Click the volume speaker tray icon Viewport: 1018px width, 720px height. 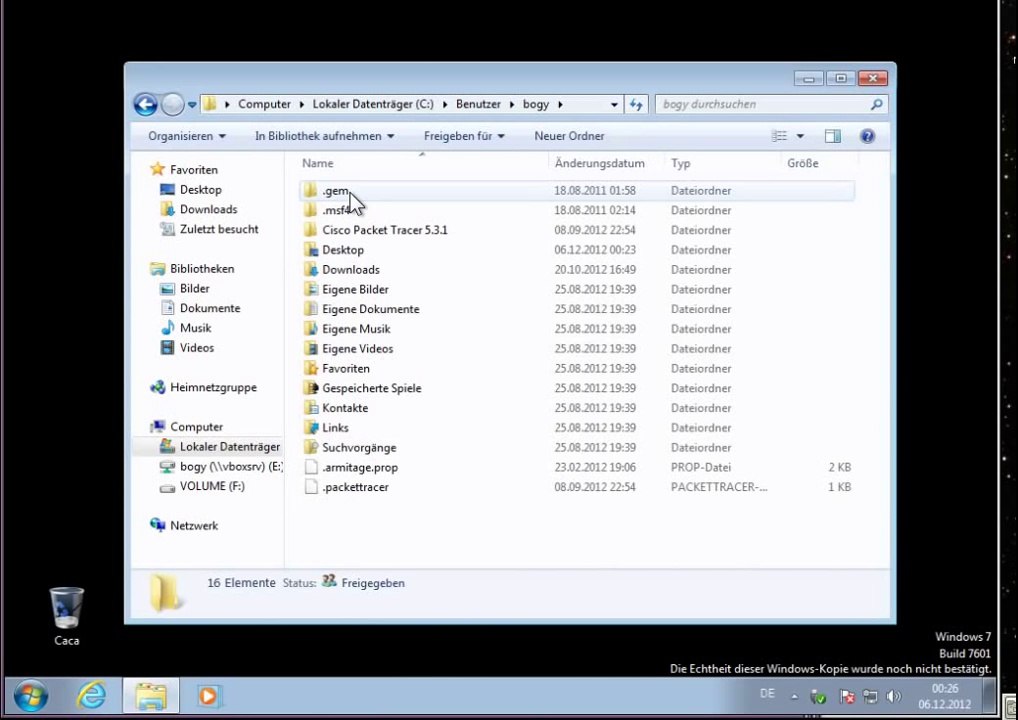point(894,697)
